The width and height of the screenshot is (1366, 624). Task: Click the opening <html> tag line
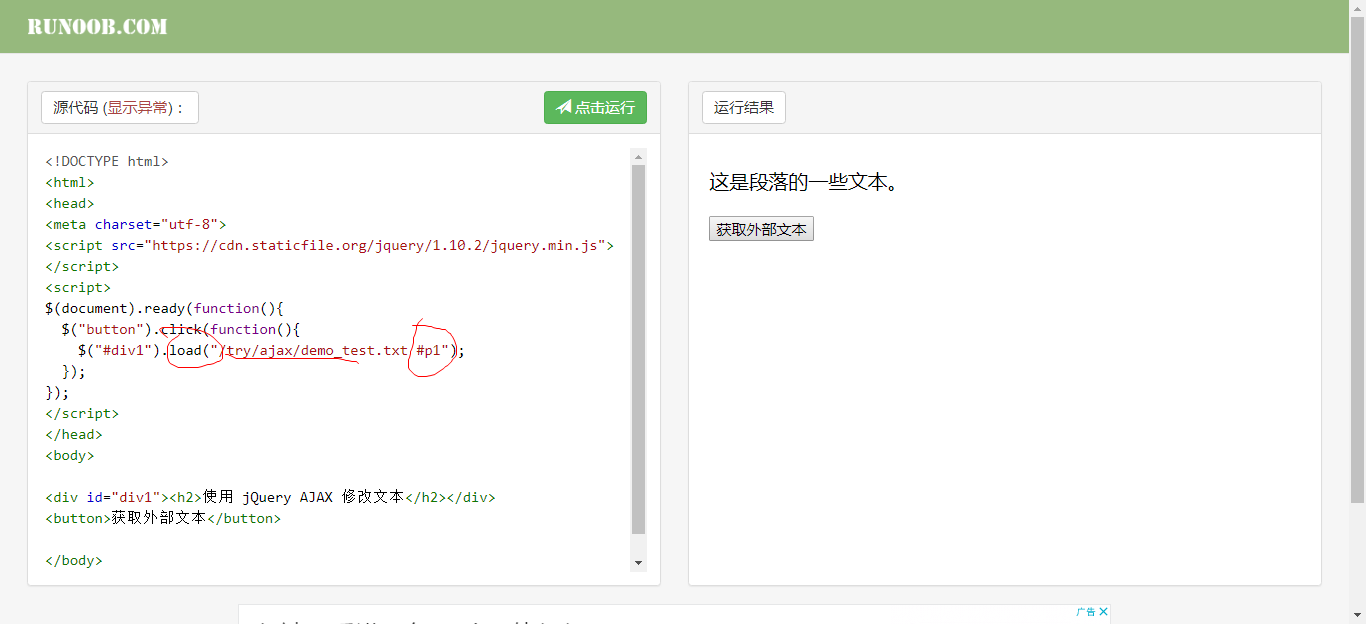[x=70, y=182]
